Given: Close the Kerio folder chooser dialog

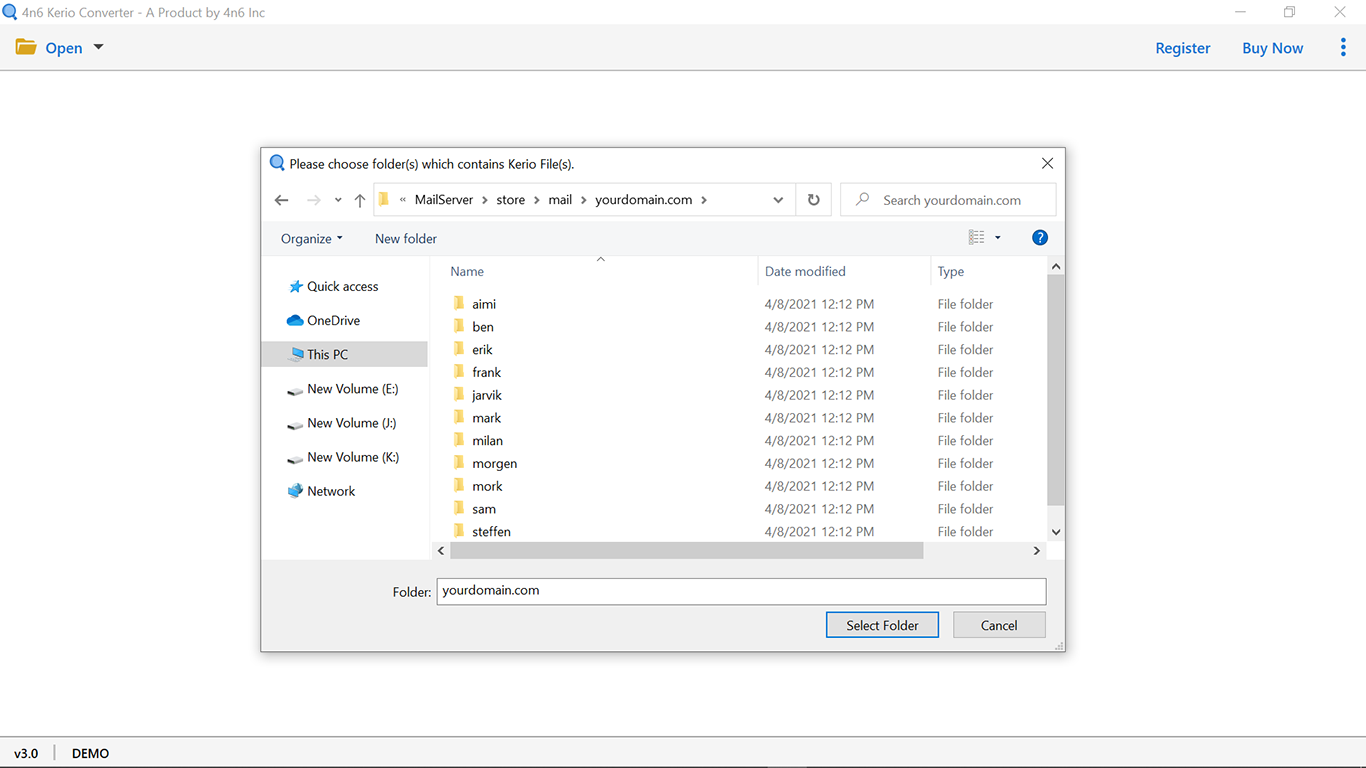Looking at the screenshot, I should coord(1047,163).
